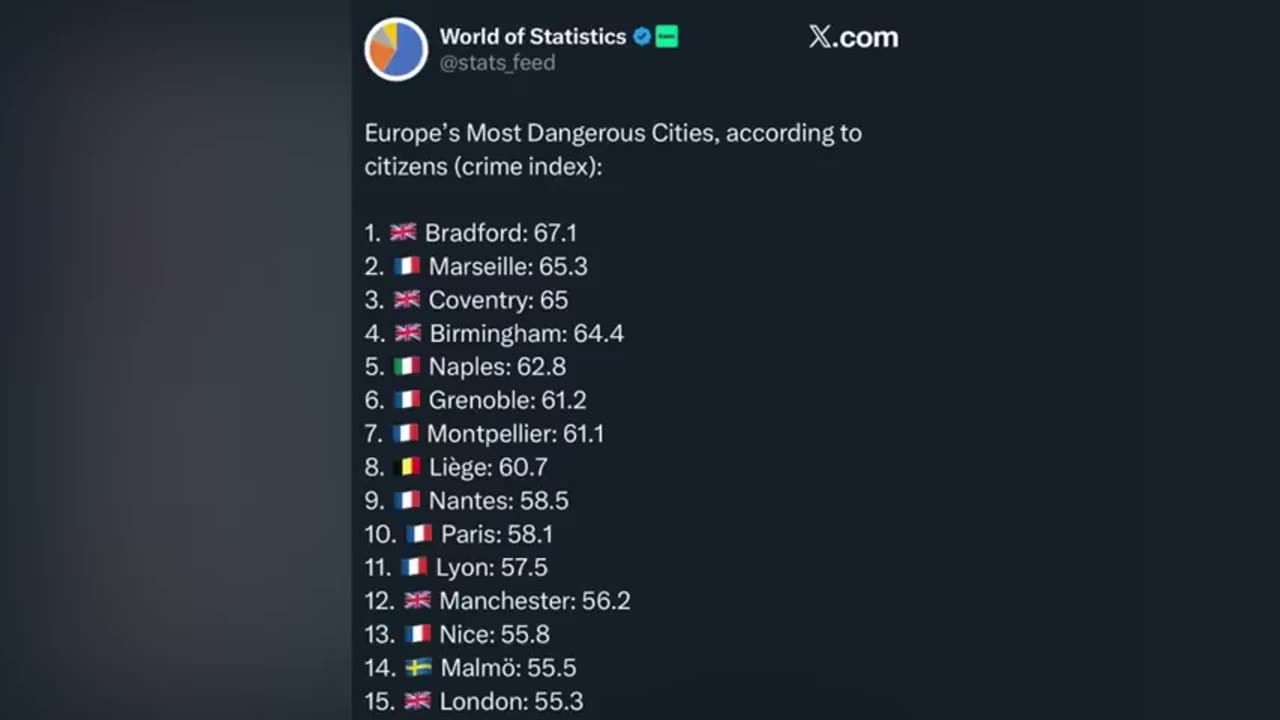Select the Coventry: 65 list entry

(x=497, y=300)
